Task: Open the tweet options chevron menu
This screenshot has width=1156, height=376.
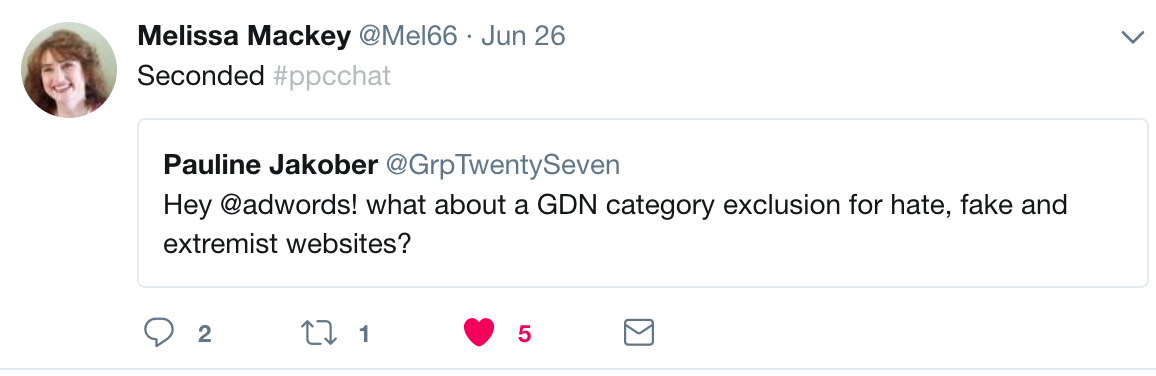Action: (1132, 37)
